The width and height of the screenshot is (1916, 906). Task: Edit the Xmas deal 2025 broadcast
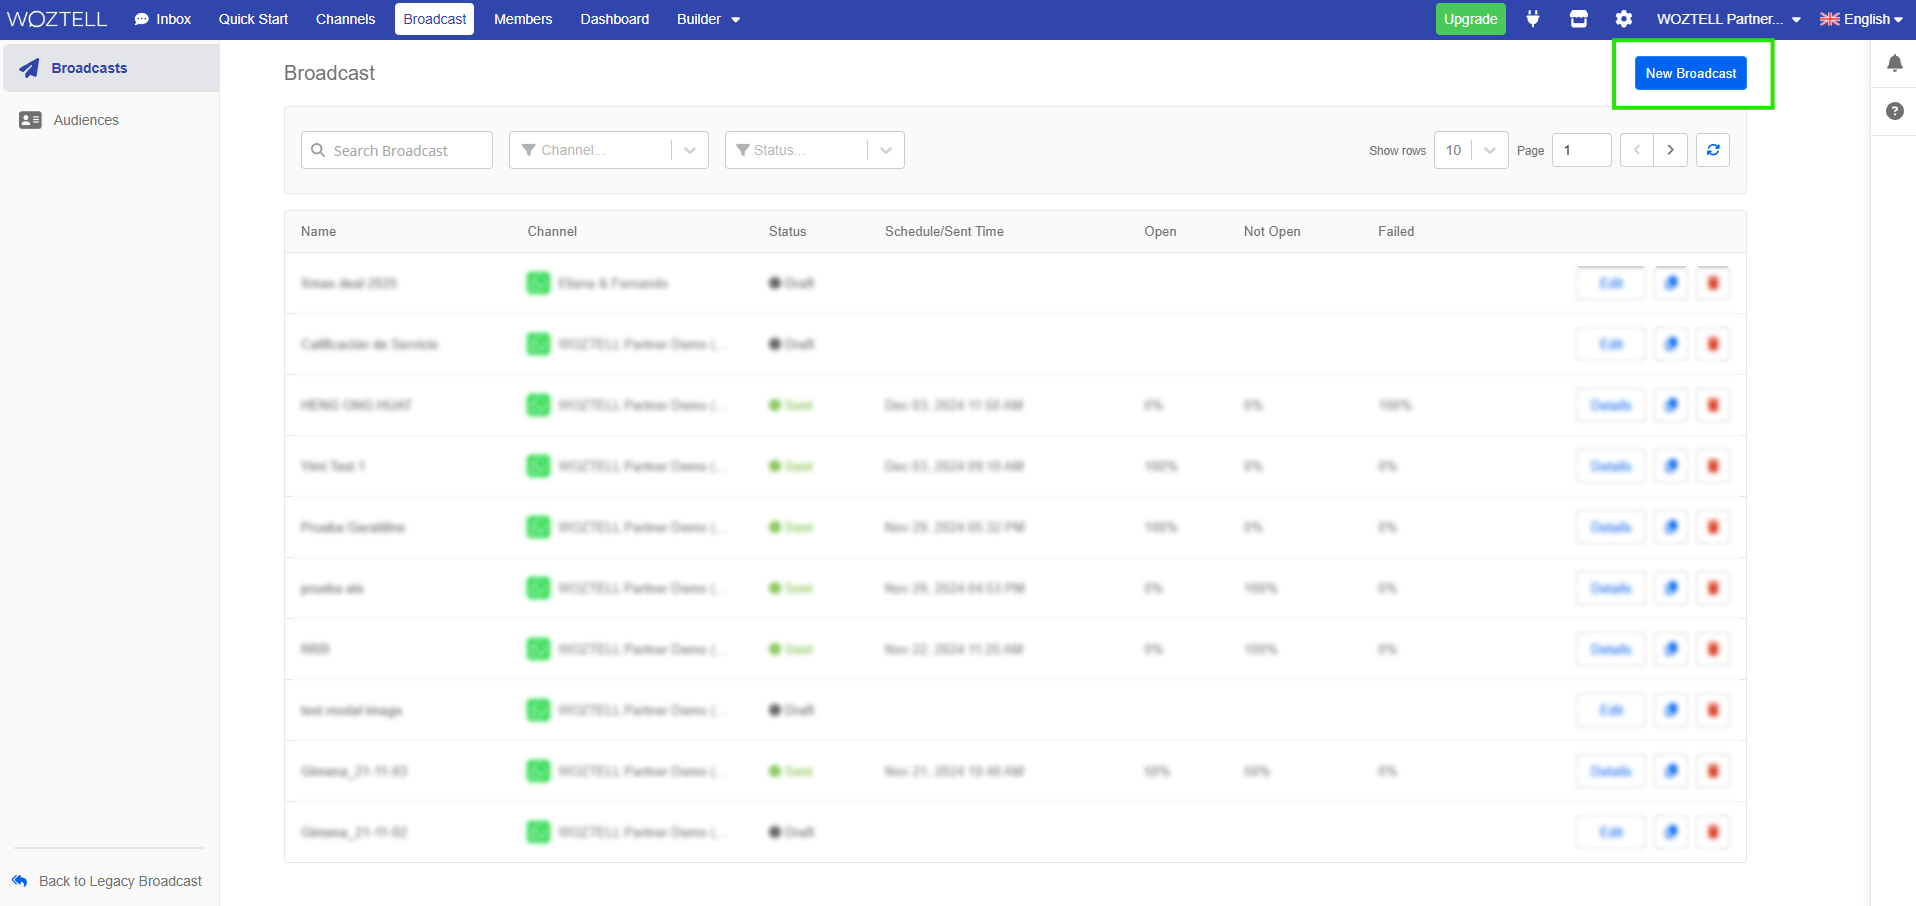click(1610, 283)
